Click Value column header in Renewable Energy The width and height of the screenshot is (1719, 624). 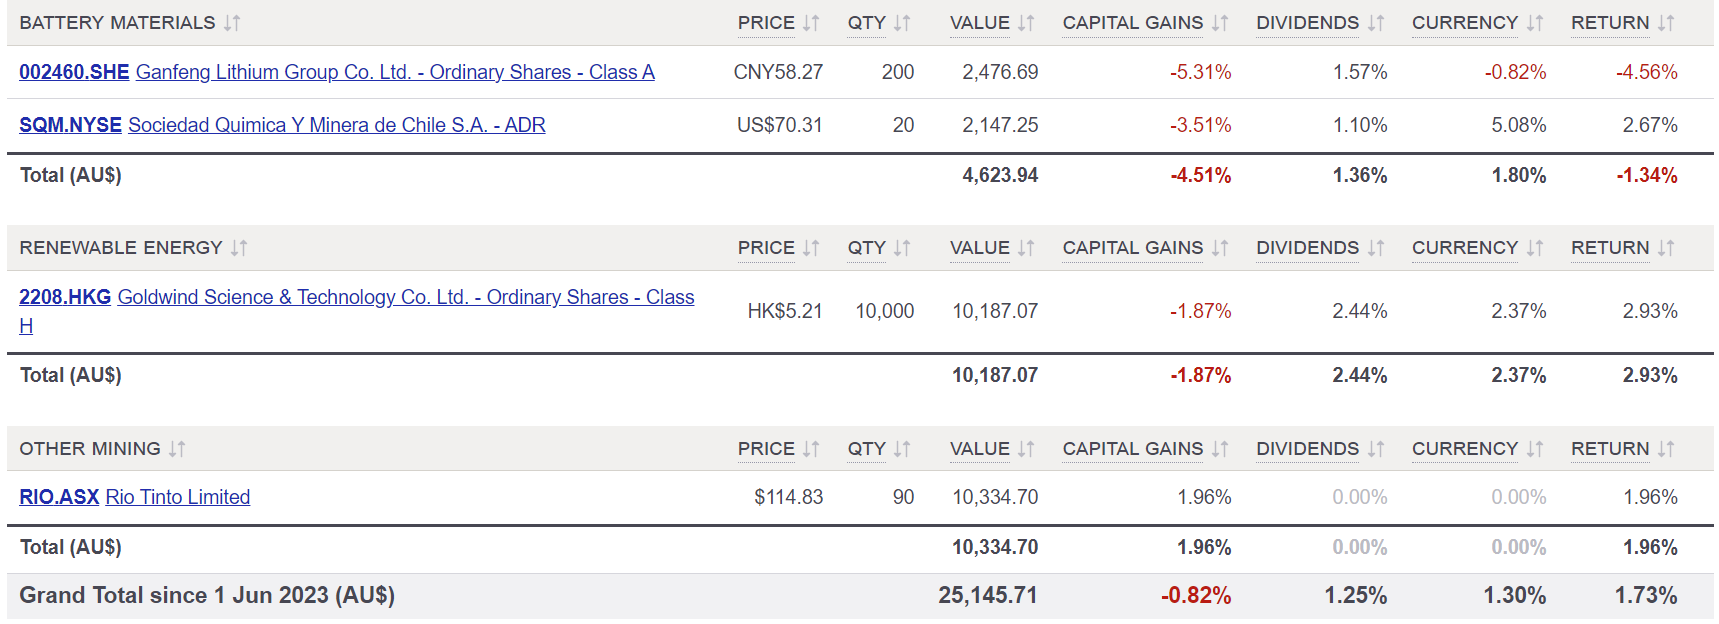tap(979, 248)
